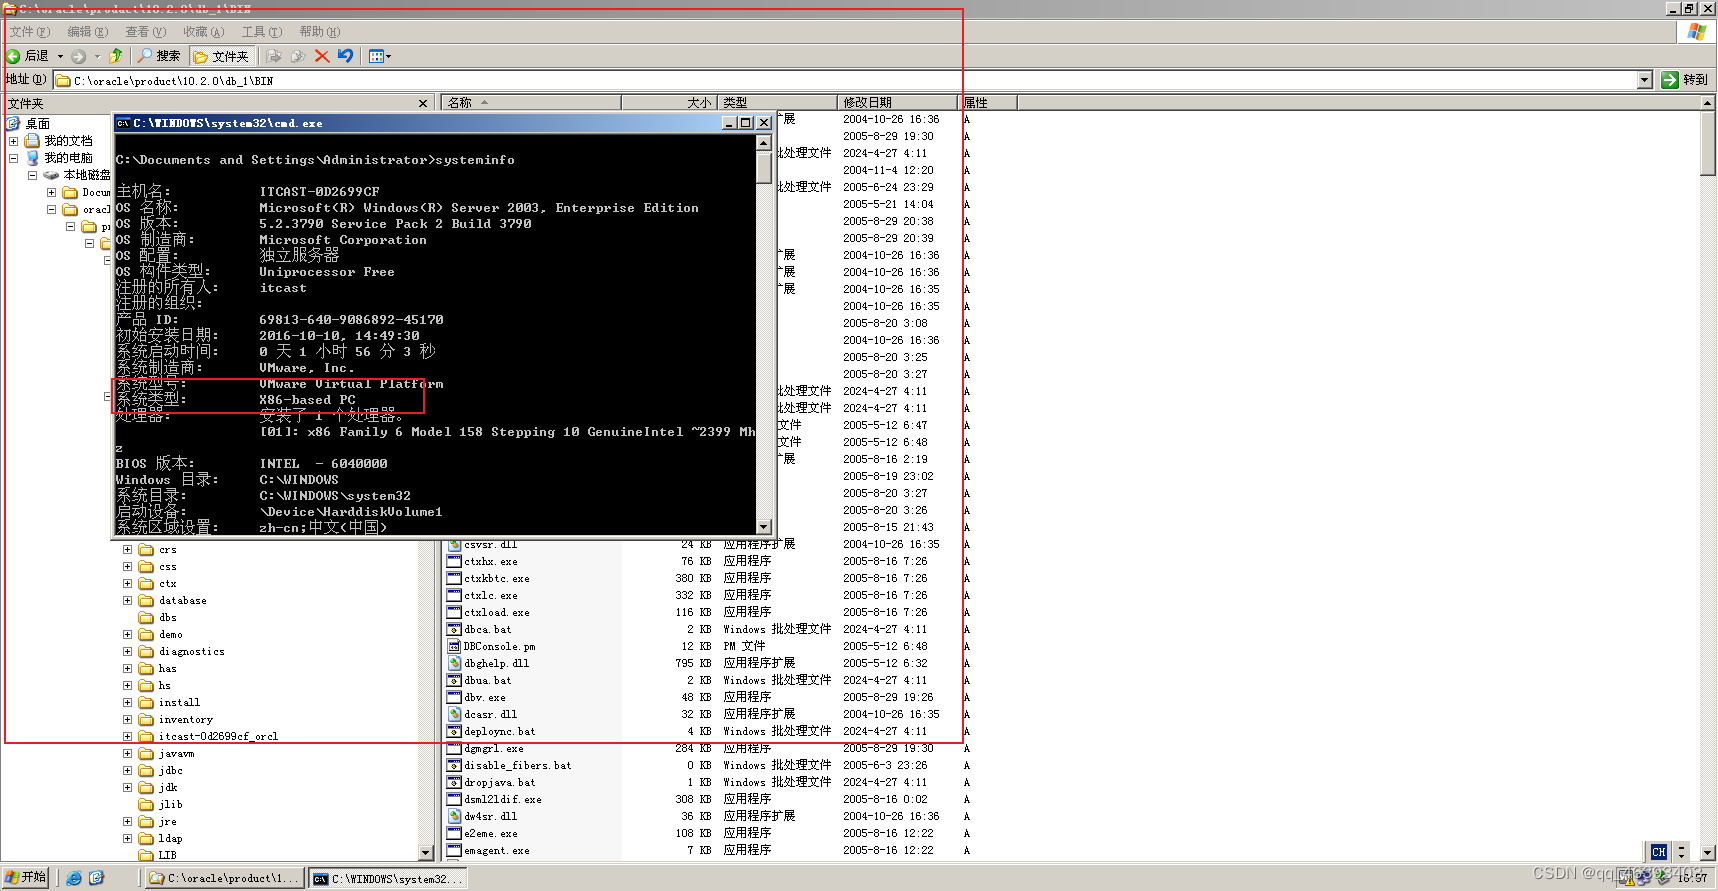Open the Help (帮助) menu
The height and width of the screenshot is (891, 1718).
pyautogui.click(x=319, y=32)
